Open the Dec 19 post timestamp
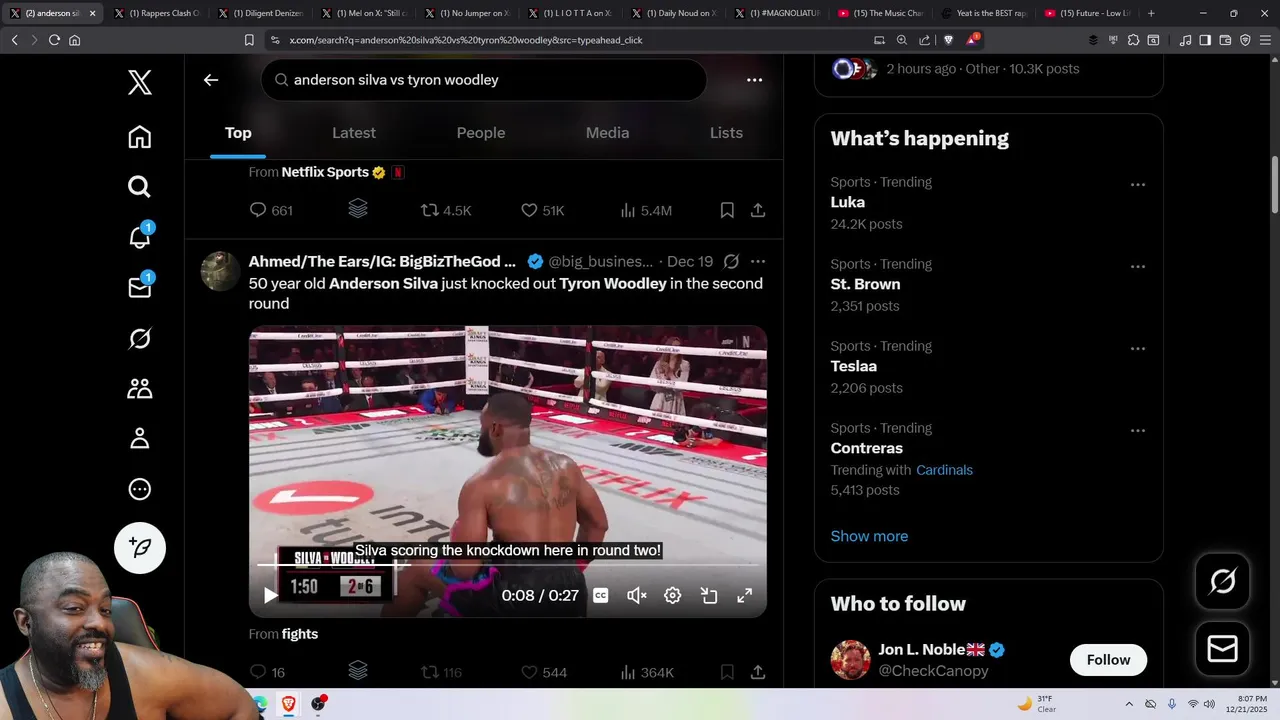 690,261
